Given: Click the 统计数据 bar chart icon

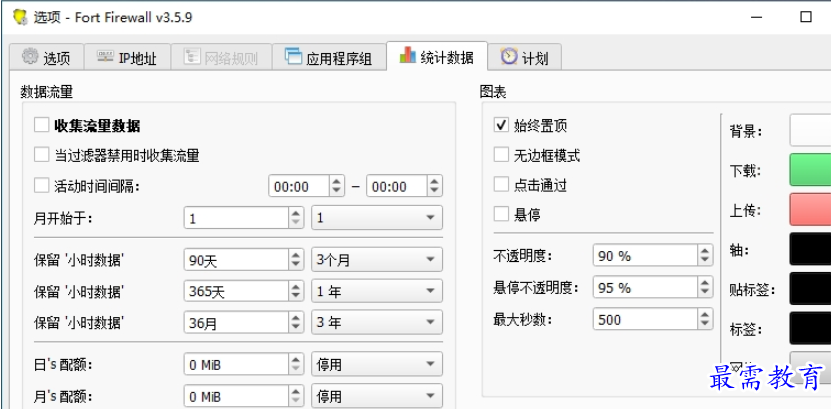Looking at the screenshot, I should 407,57.
